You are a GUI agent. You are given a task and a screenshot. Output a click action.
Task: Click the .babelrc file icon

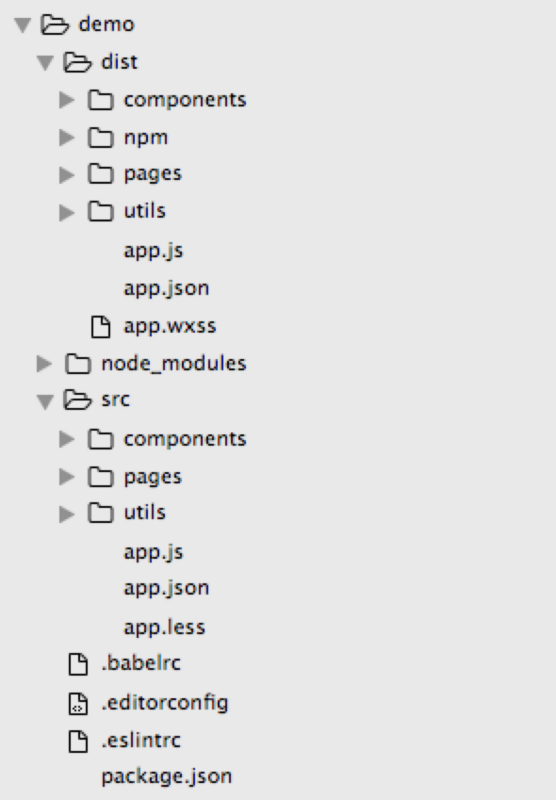click(78, 664)
